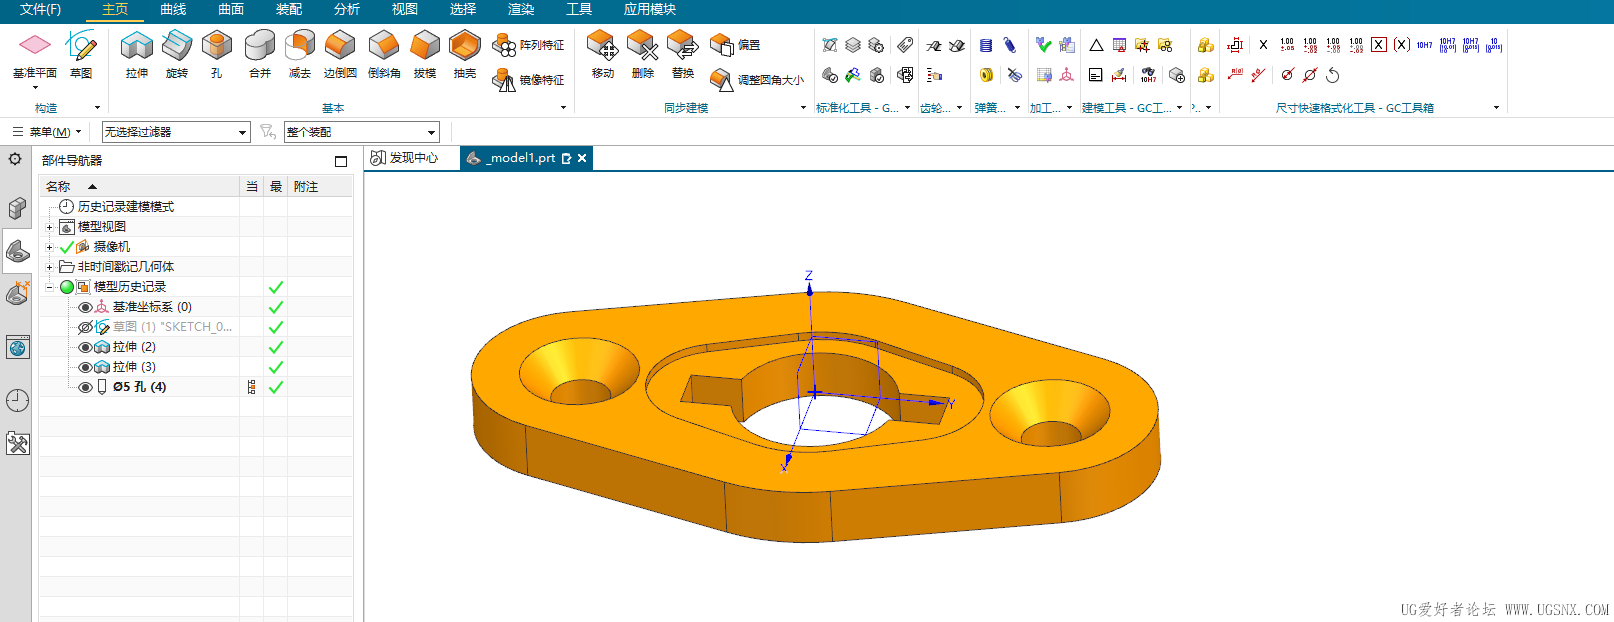
Task: Collapse the 模型历史记录 node
Action: (x=49, y=287)
